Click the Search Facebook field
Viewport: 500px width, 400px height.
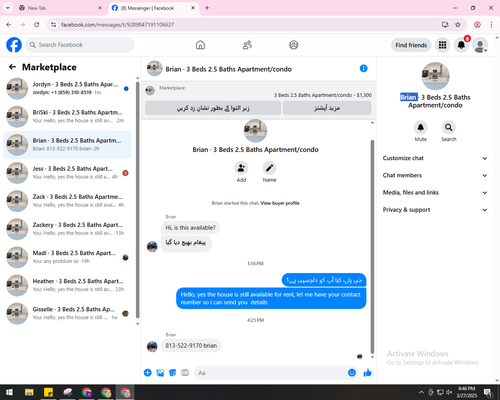(x=80, y=45)
